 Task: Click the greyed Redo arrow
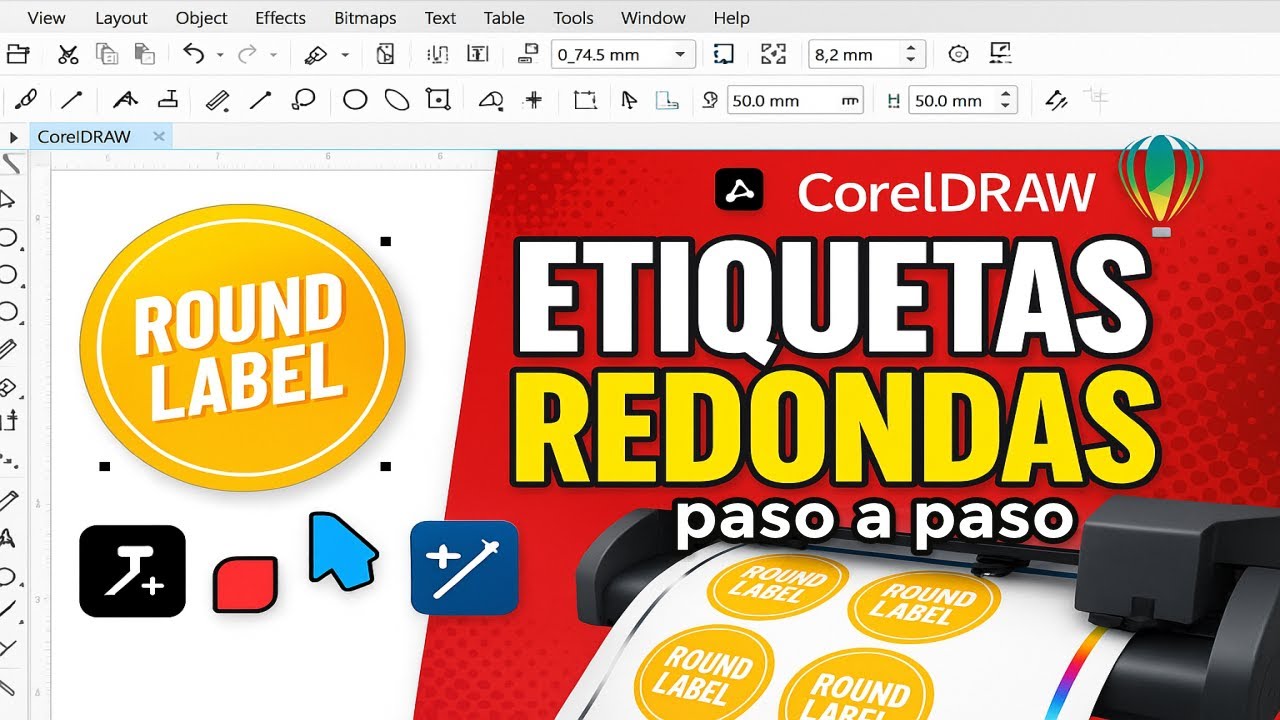[x=247, y=54]
